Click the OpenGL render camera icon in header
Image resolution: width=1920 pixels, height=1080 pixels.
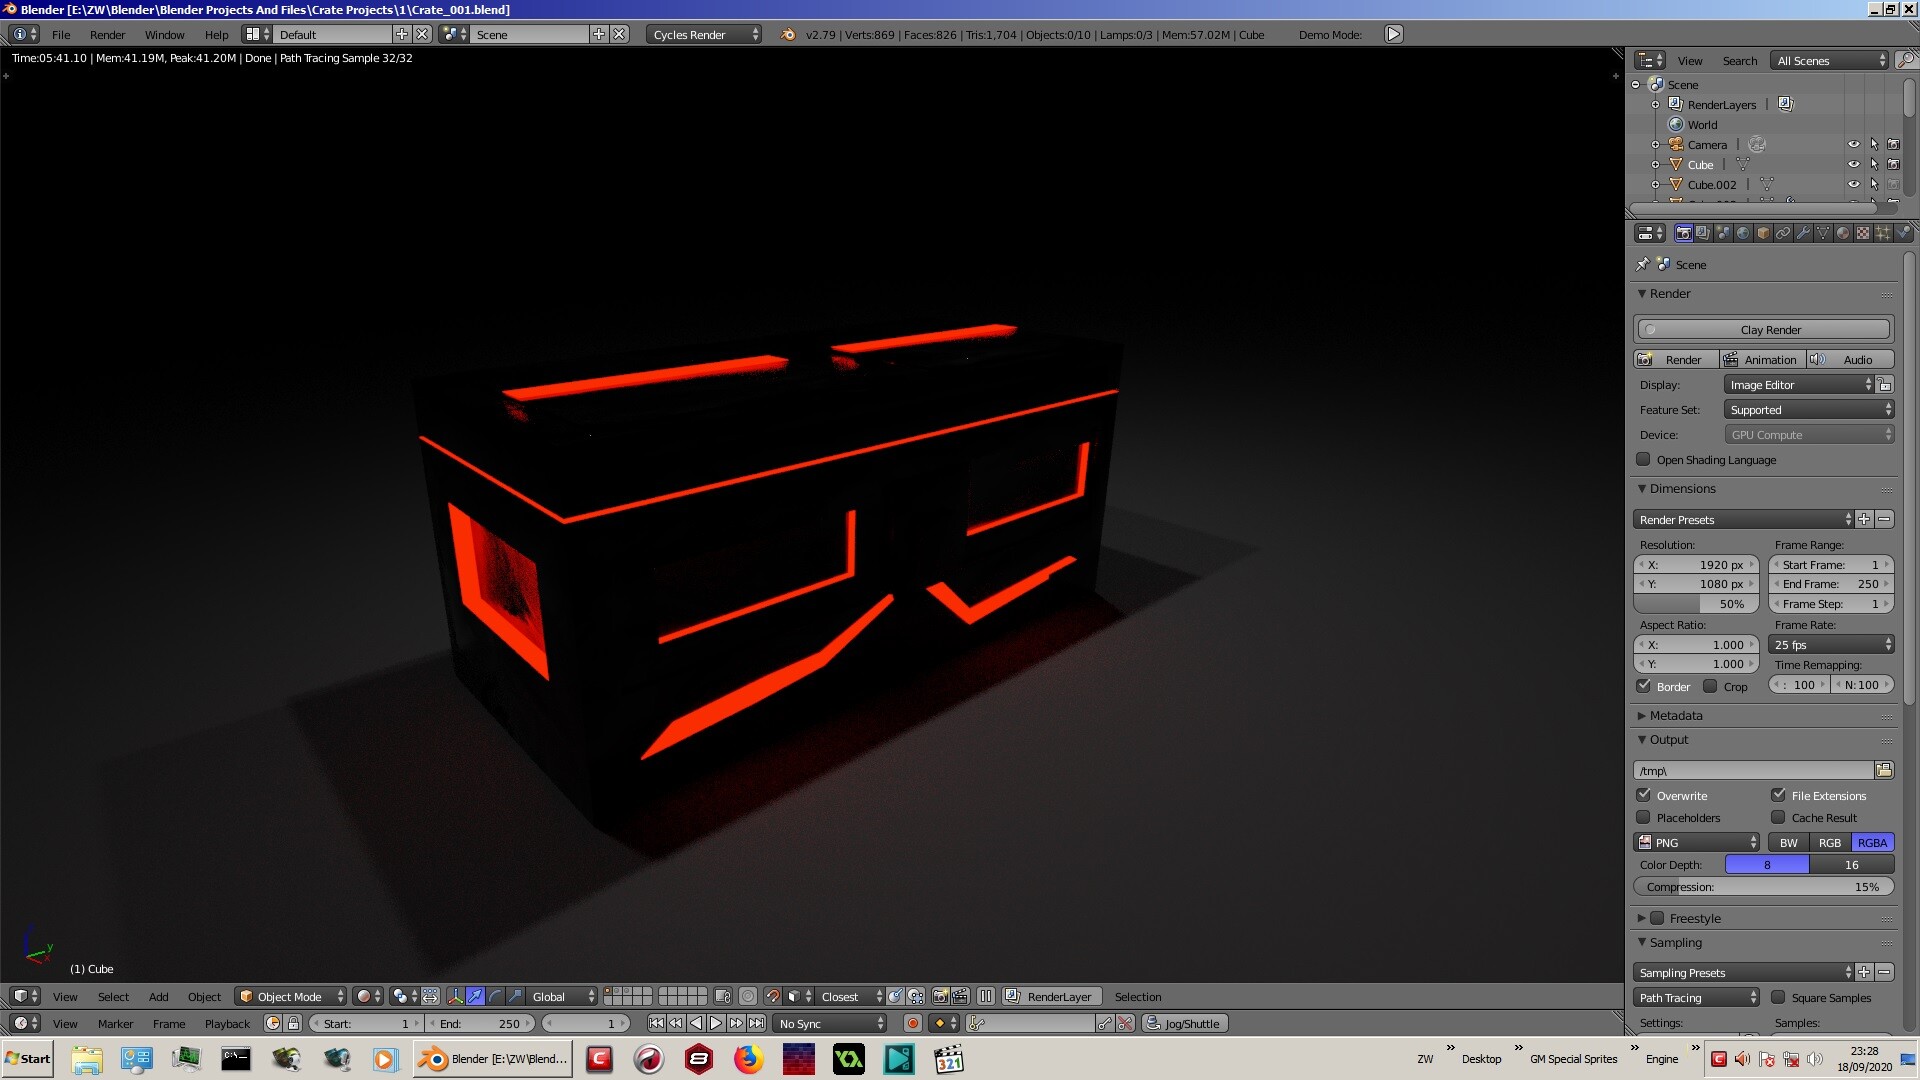click(x=941, y=997)
